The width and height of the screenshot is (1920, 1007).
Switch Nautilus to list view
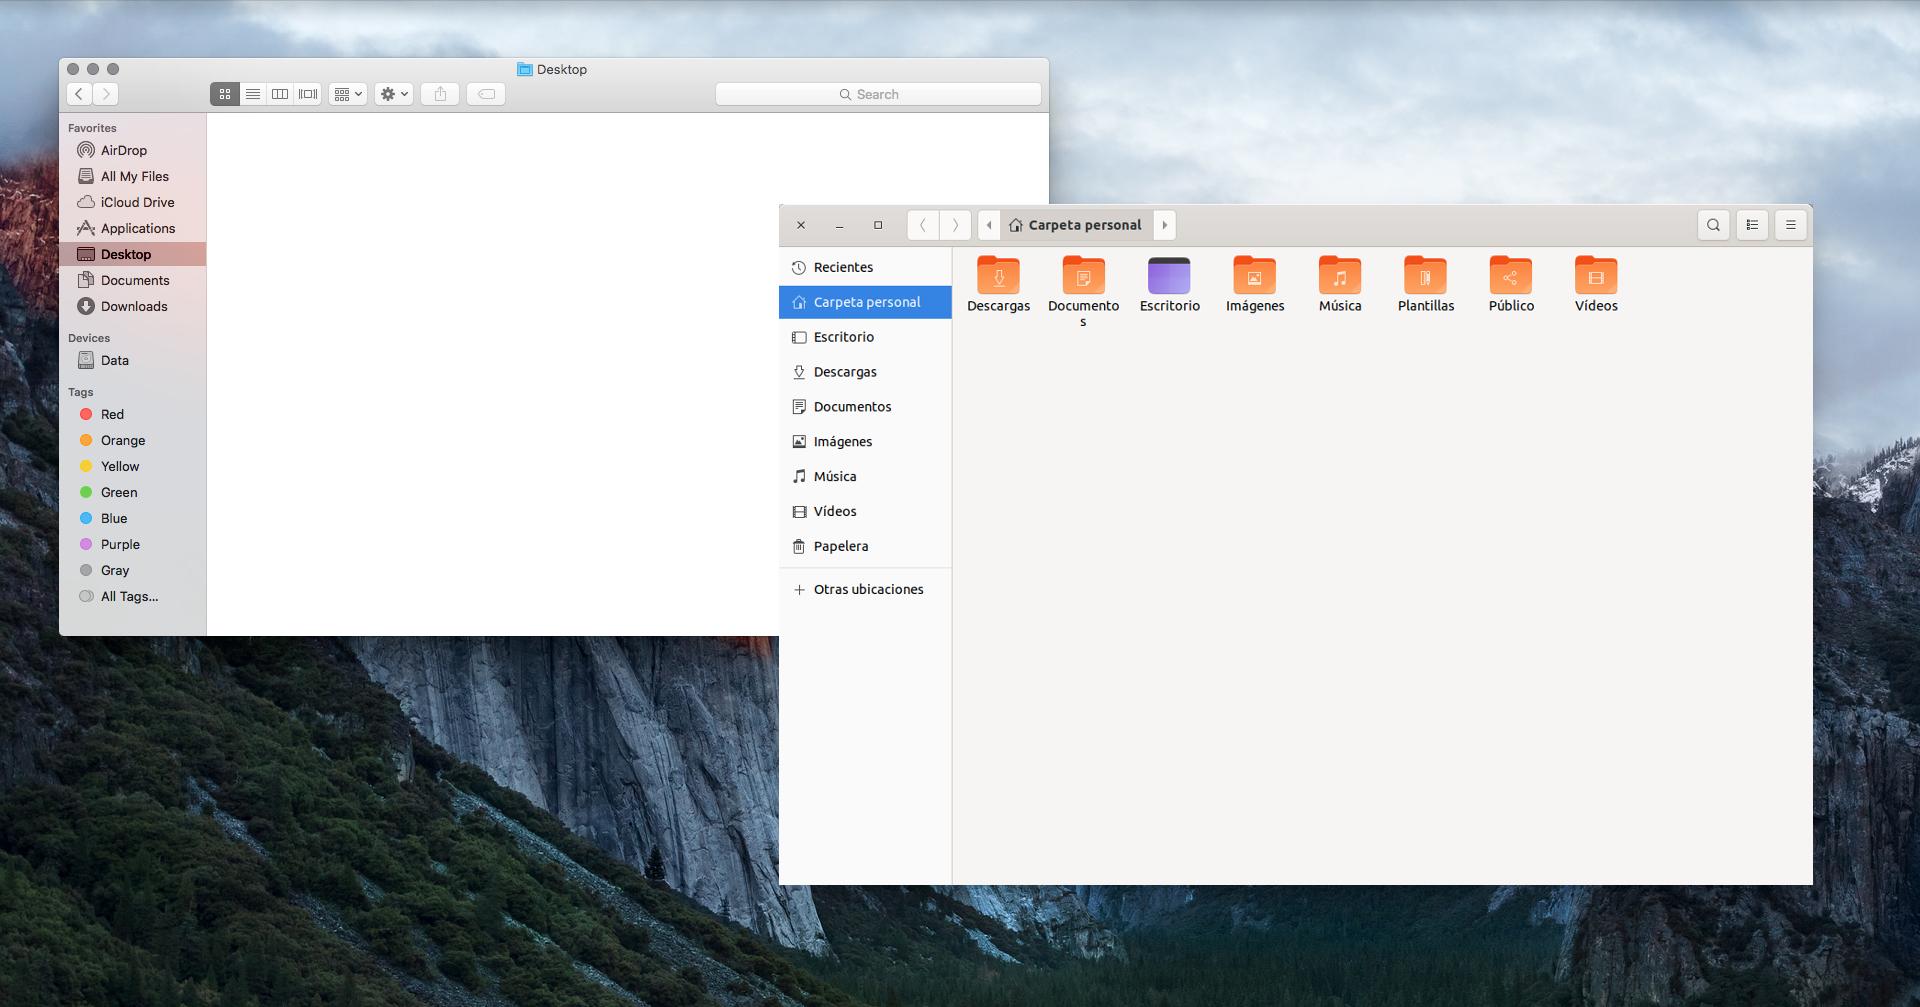1751,225
